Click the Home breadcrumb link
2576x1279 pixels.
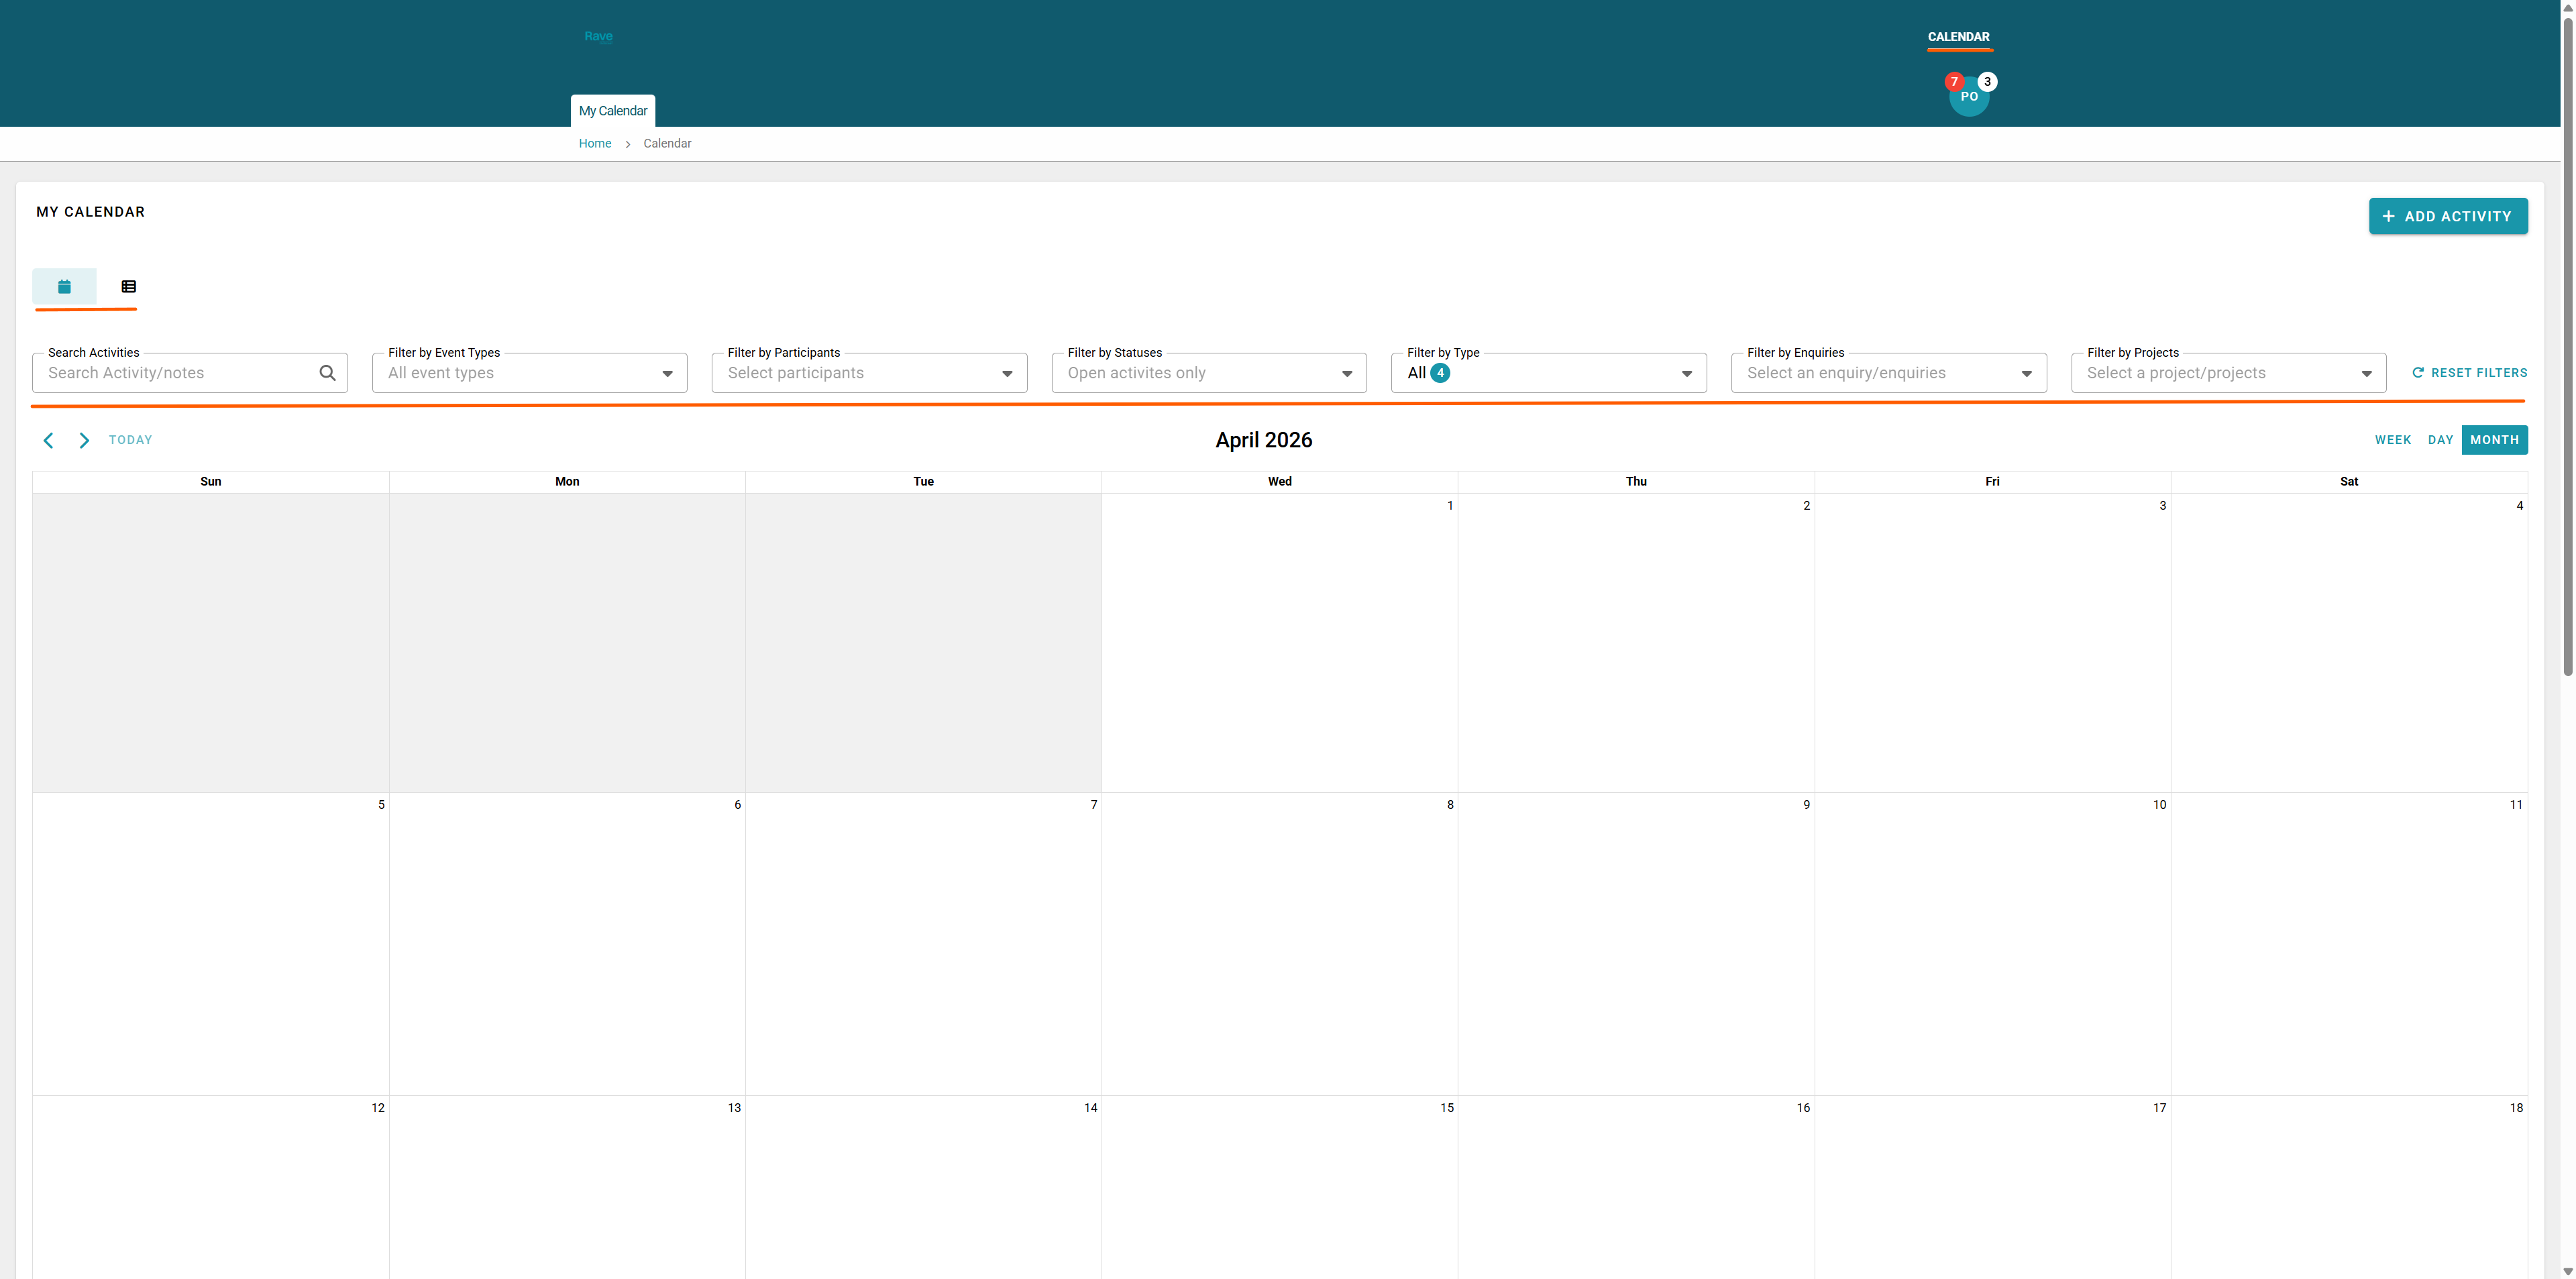pos(594,144)
